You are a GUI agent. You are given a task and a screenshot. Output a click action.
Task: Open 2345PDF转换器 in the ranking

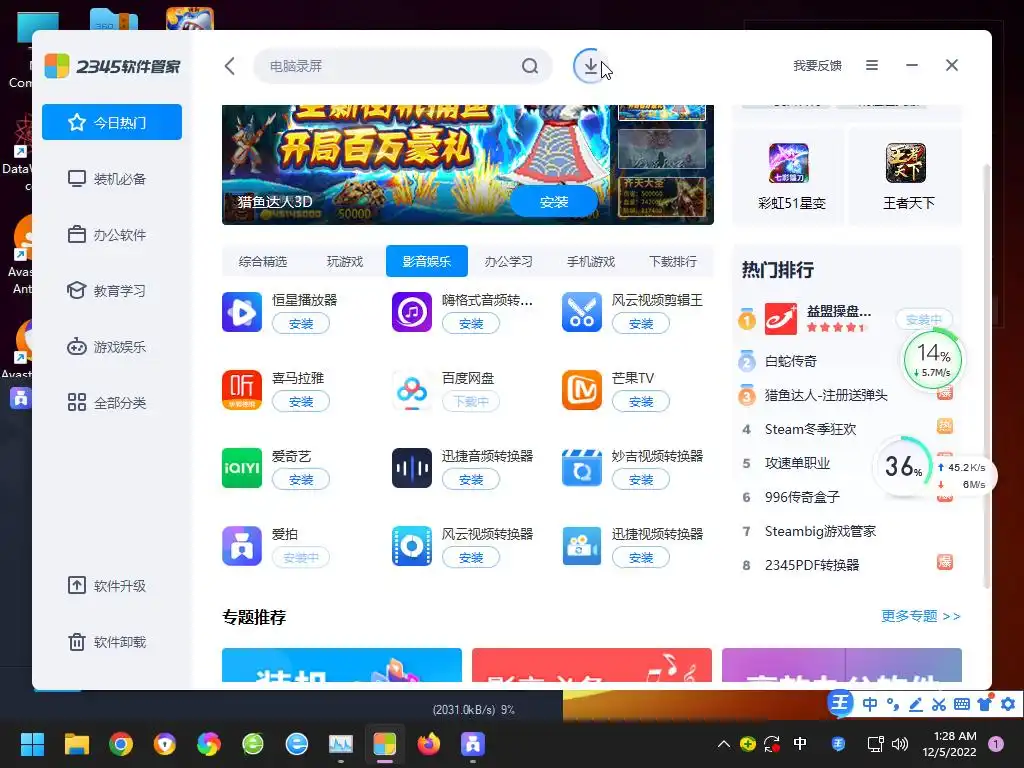pyautogui.click(x=812, y=565)
